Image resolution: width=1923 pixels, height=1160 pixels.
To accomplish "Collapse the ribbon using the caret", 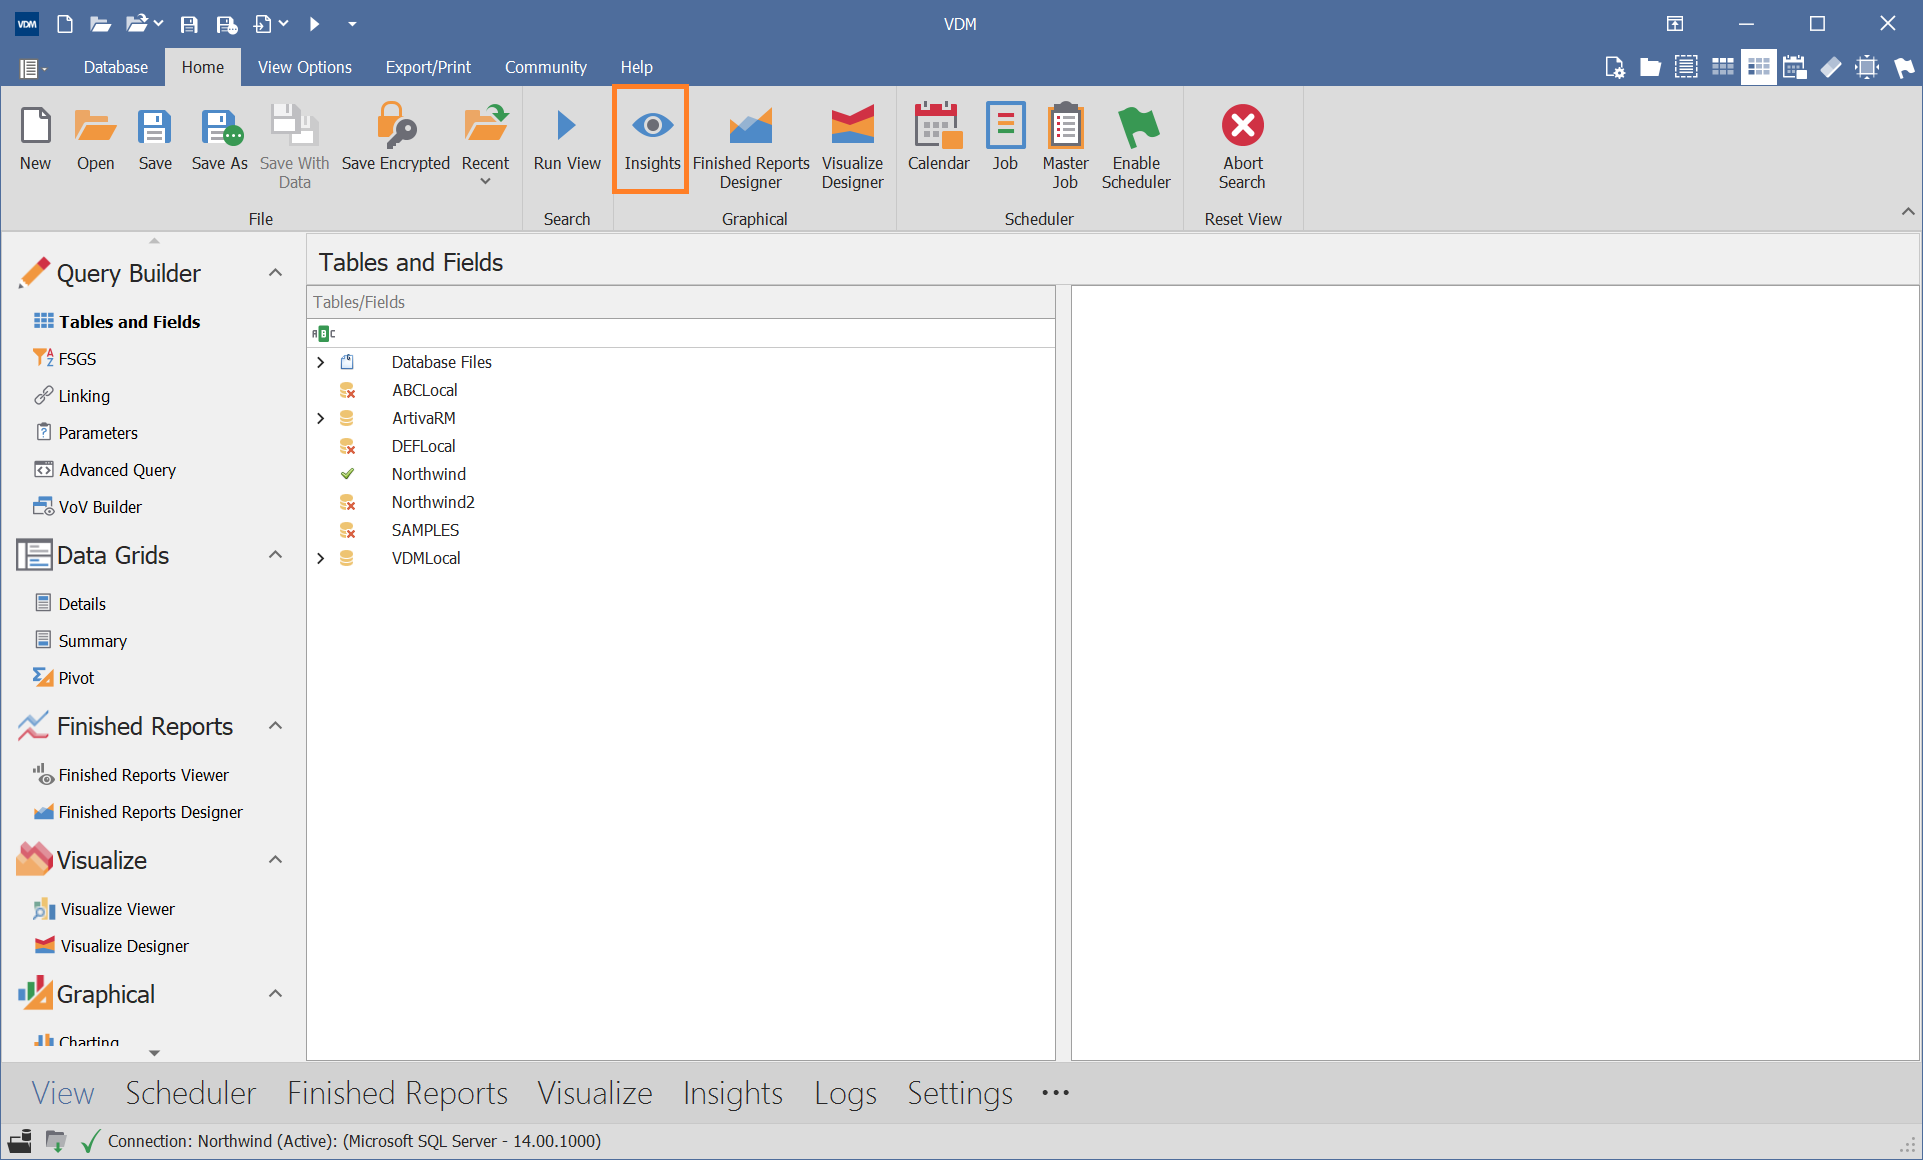I will pyautogui.click(x=1907, y=212).
